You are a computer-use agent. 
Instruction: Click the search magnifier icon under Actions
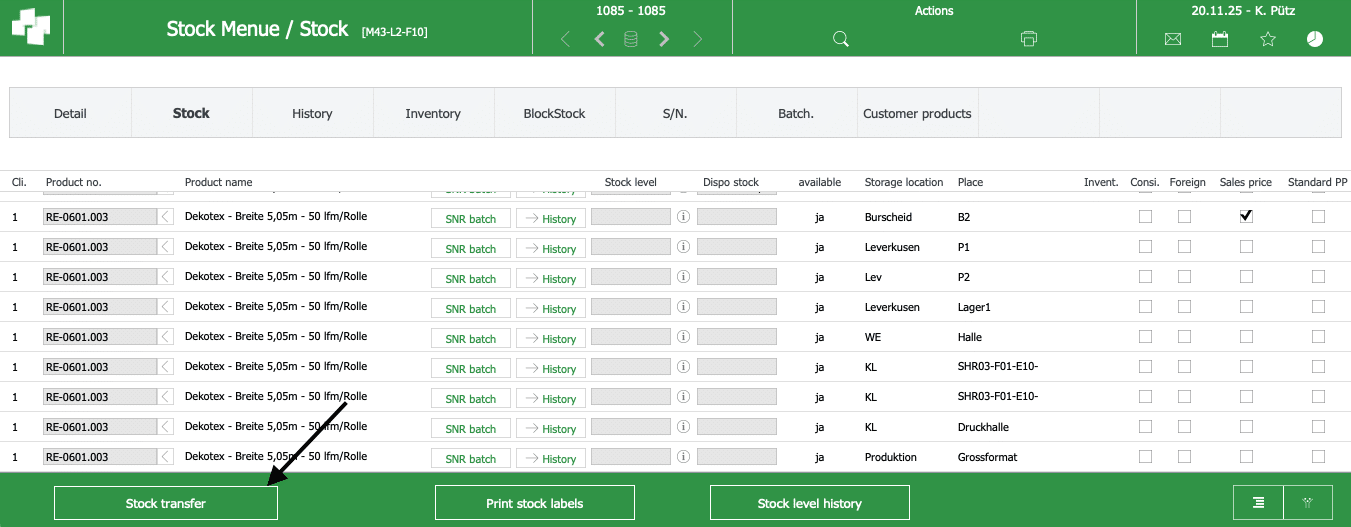pos(841,39)
